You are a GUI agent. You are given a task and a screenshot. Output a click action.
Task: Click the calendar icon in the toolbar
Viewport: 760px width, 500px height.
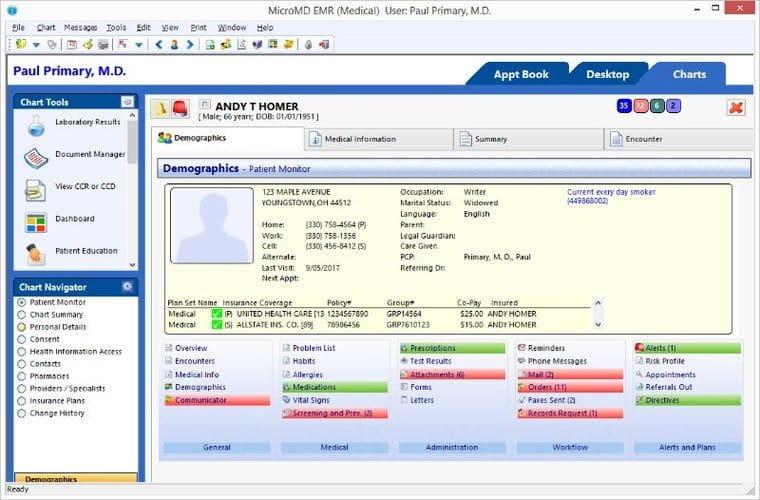click(x=72, y=45)
